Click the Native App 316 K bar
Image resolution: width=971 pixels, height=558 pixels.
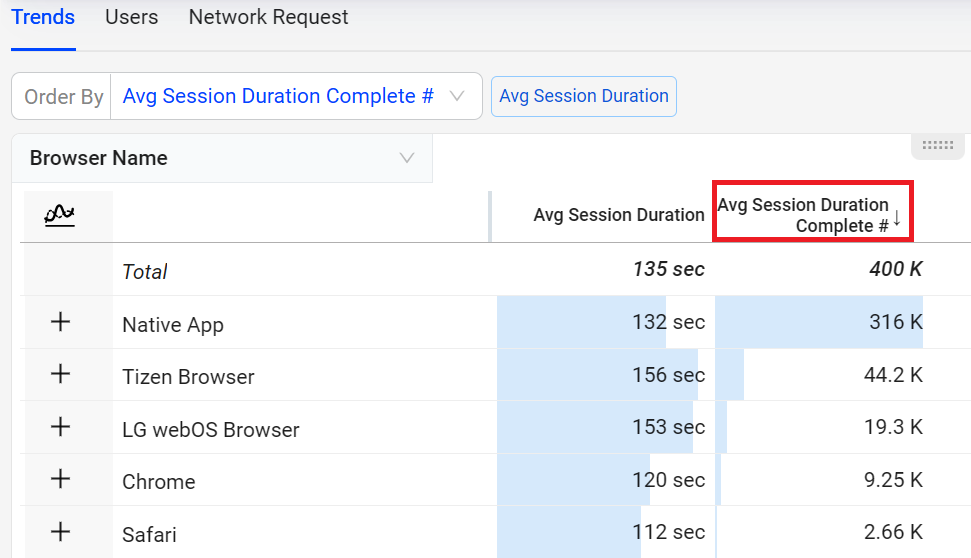(x=819, y=322)
